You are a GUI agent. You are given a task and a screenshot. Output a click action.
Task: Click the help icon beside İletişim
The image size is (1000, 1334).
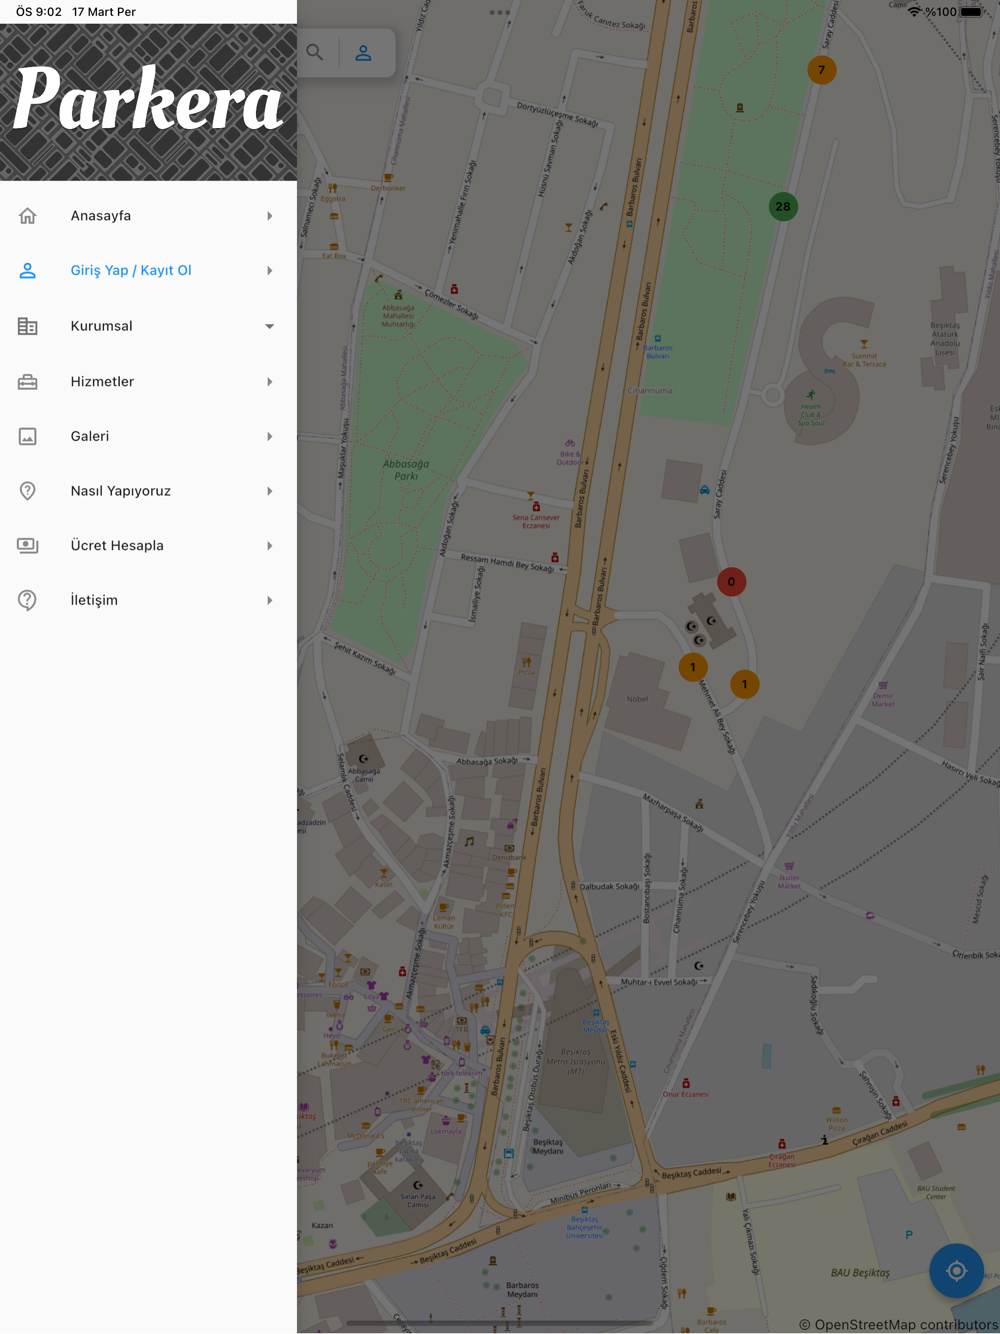point(28,600)
